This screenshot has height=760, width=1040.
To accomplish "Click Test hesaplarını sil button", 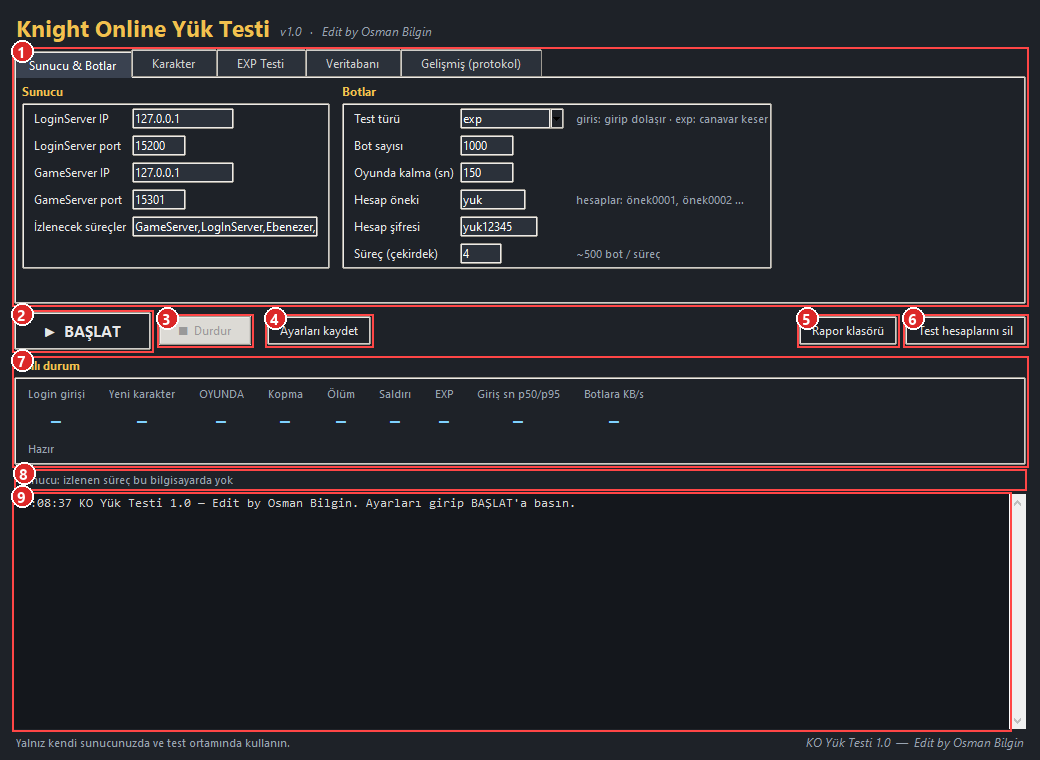I will [x=966, y=331].
